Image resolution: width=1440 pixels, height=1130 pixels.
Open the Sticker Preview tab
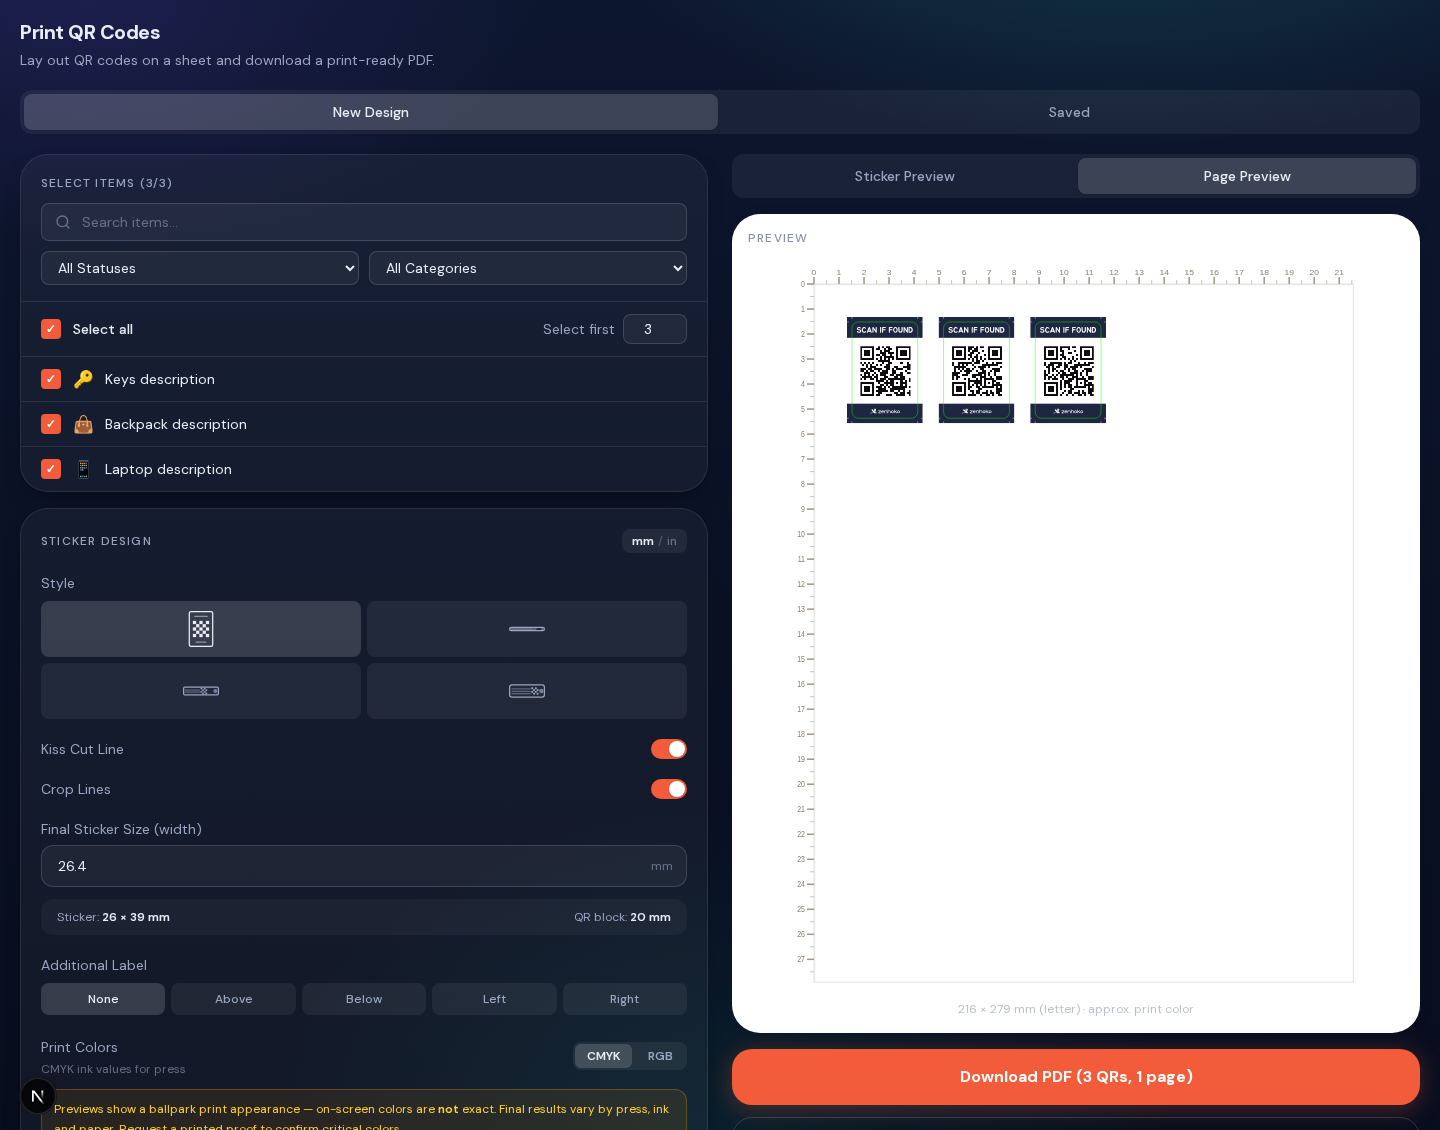(905, 176)
